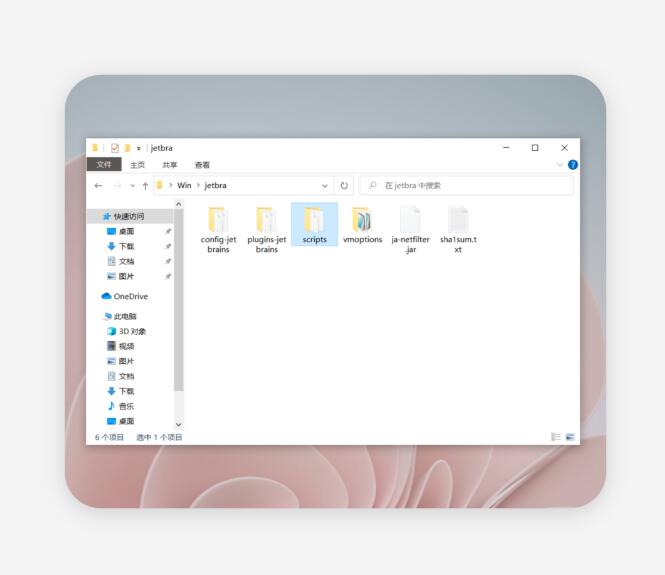Select the config-jetbrains folder
The height and width of the screenshot is (575, 665).
coord(218,229)
